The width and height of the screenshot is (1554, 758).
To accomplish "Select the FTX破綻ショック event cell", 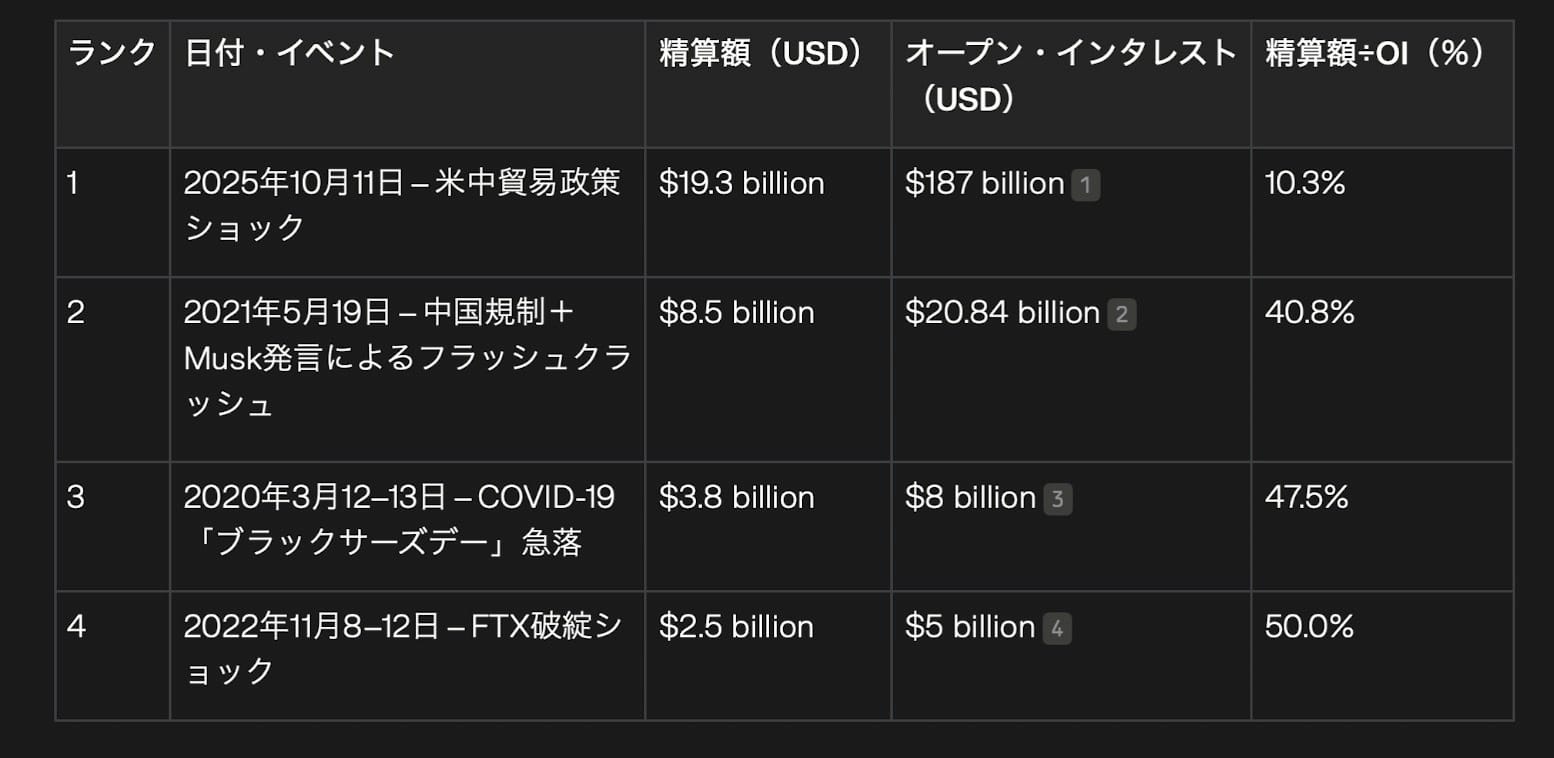I will coord(402,649).
